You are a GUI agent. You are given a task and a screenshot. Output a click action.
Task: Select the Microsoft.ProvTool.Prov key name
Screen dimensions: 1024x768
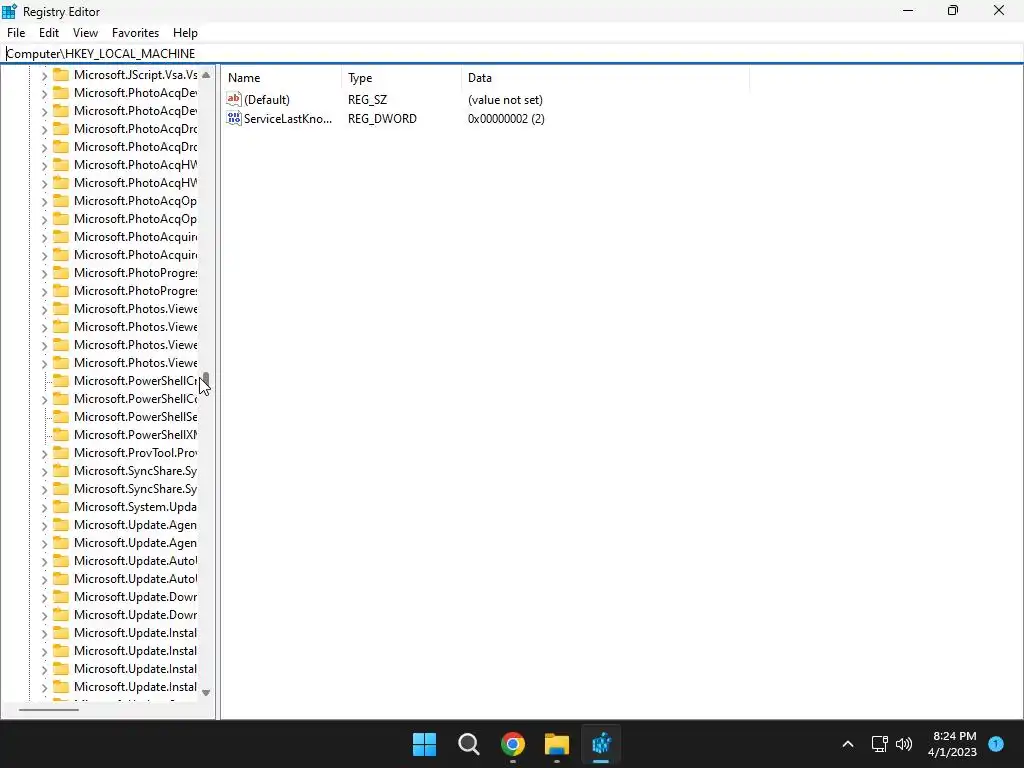click(135, 453)
